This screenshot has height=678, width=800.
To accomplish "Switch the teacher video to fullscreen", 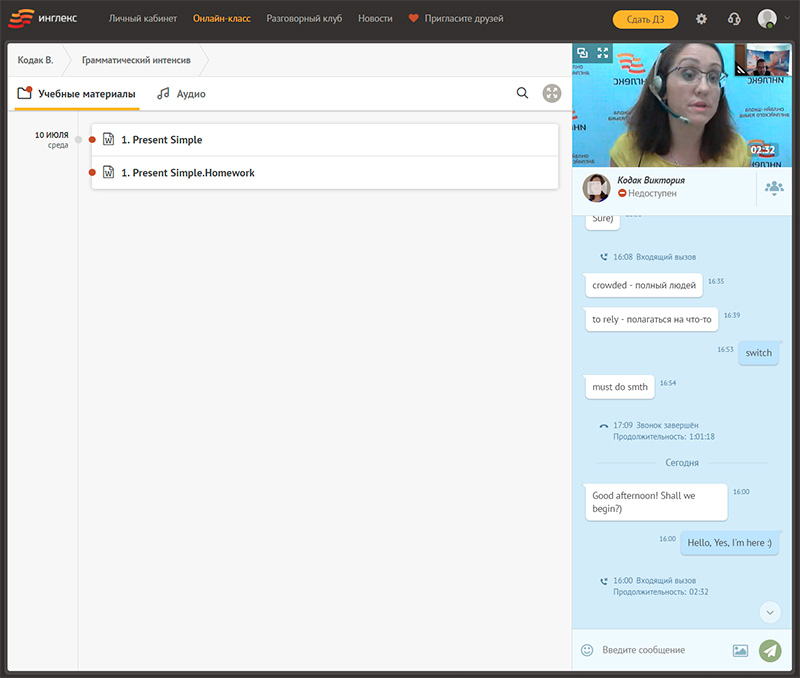I will point(603,53).
